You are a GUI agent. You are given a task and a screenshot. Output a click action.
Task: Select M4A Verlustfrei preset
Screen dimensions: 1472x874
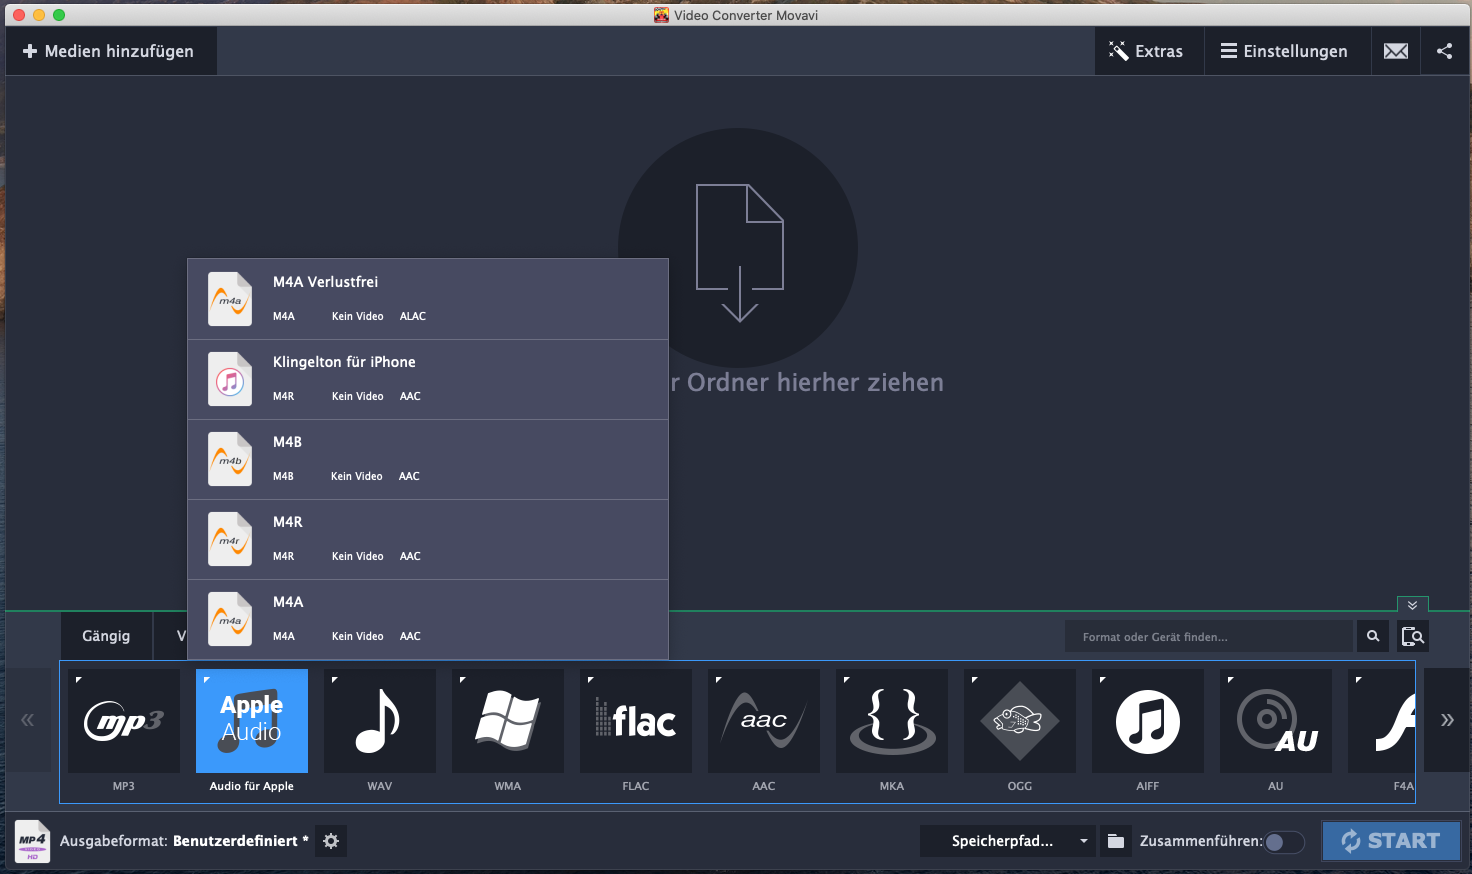point(428,299)
